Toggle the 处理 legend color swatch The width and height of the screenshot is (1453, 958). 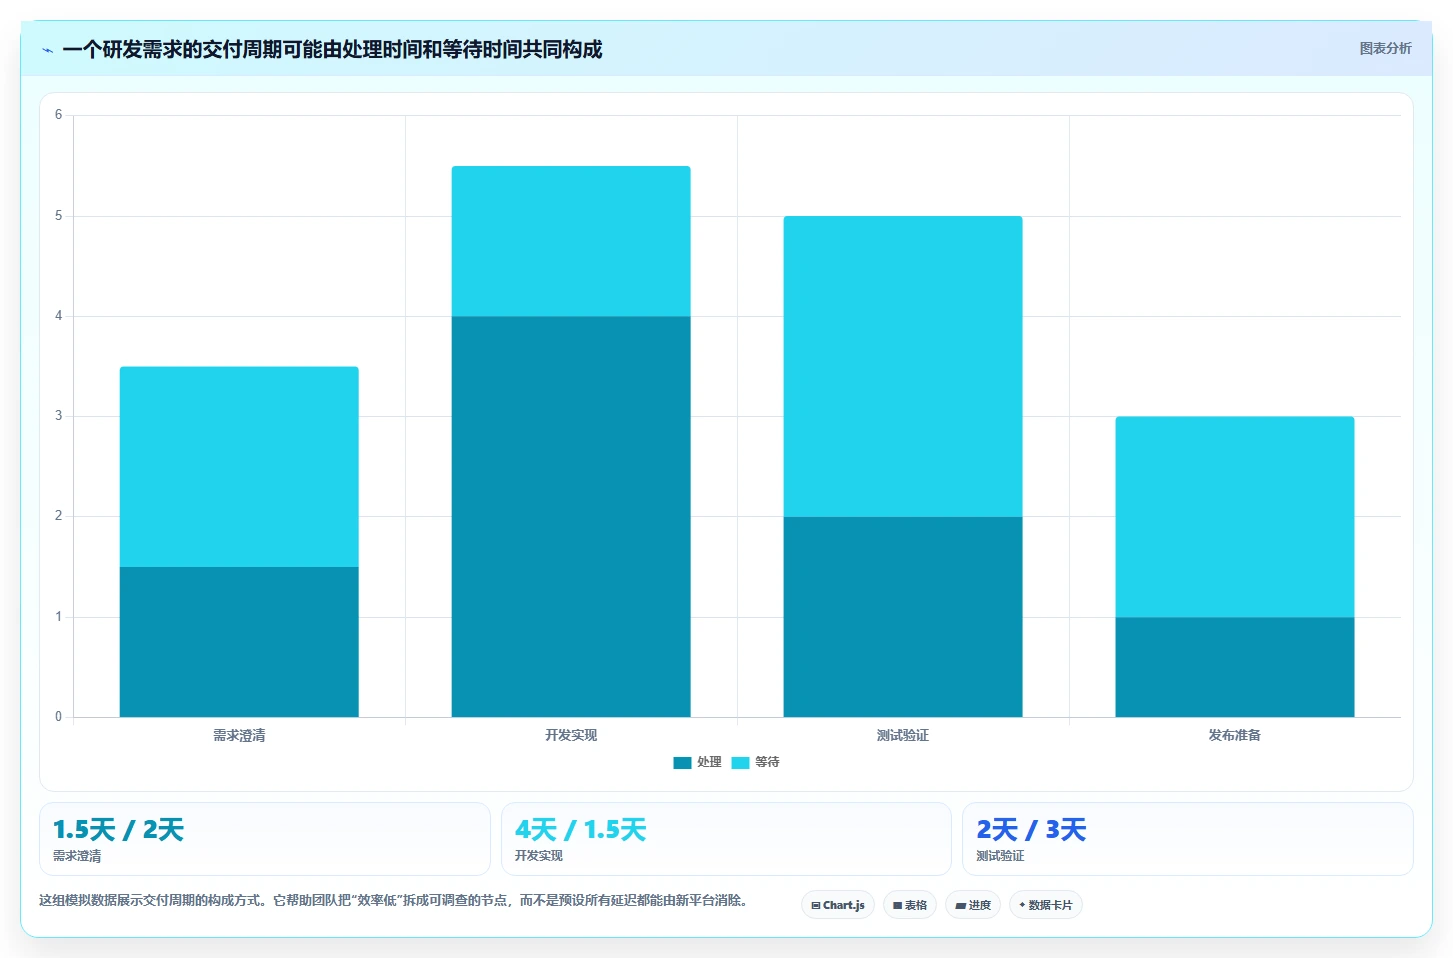click(x=682, y=762)
